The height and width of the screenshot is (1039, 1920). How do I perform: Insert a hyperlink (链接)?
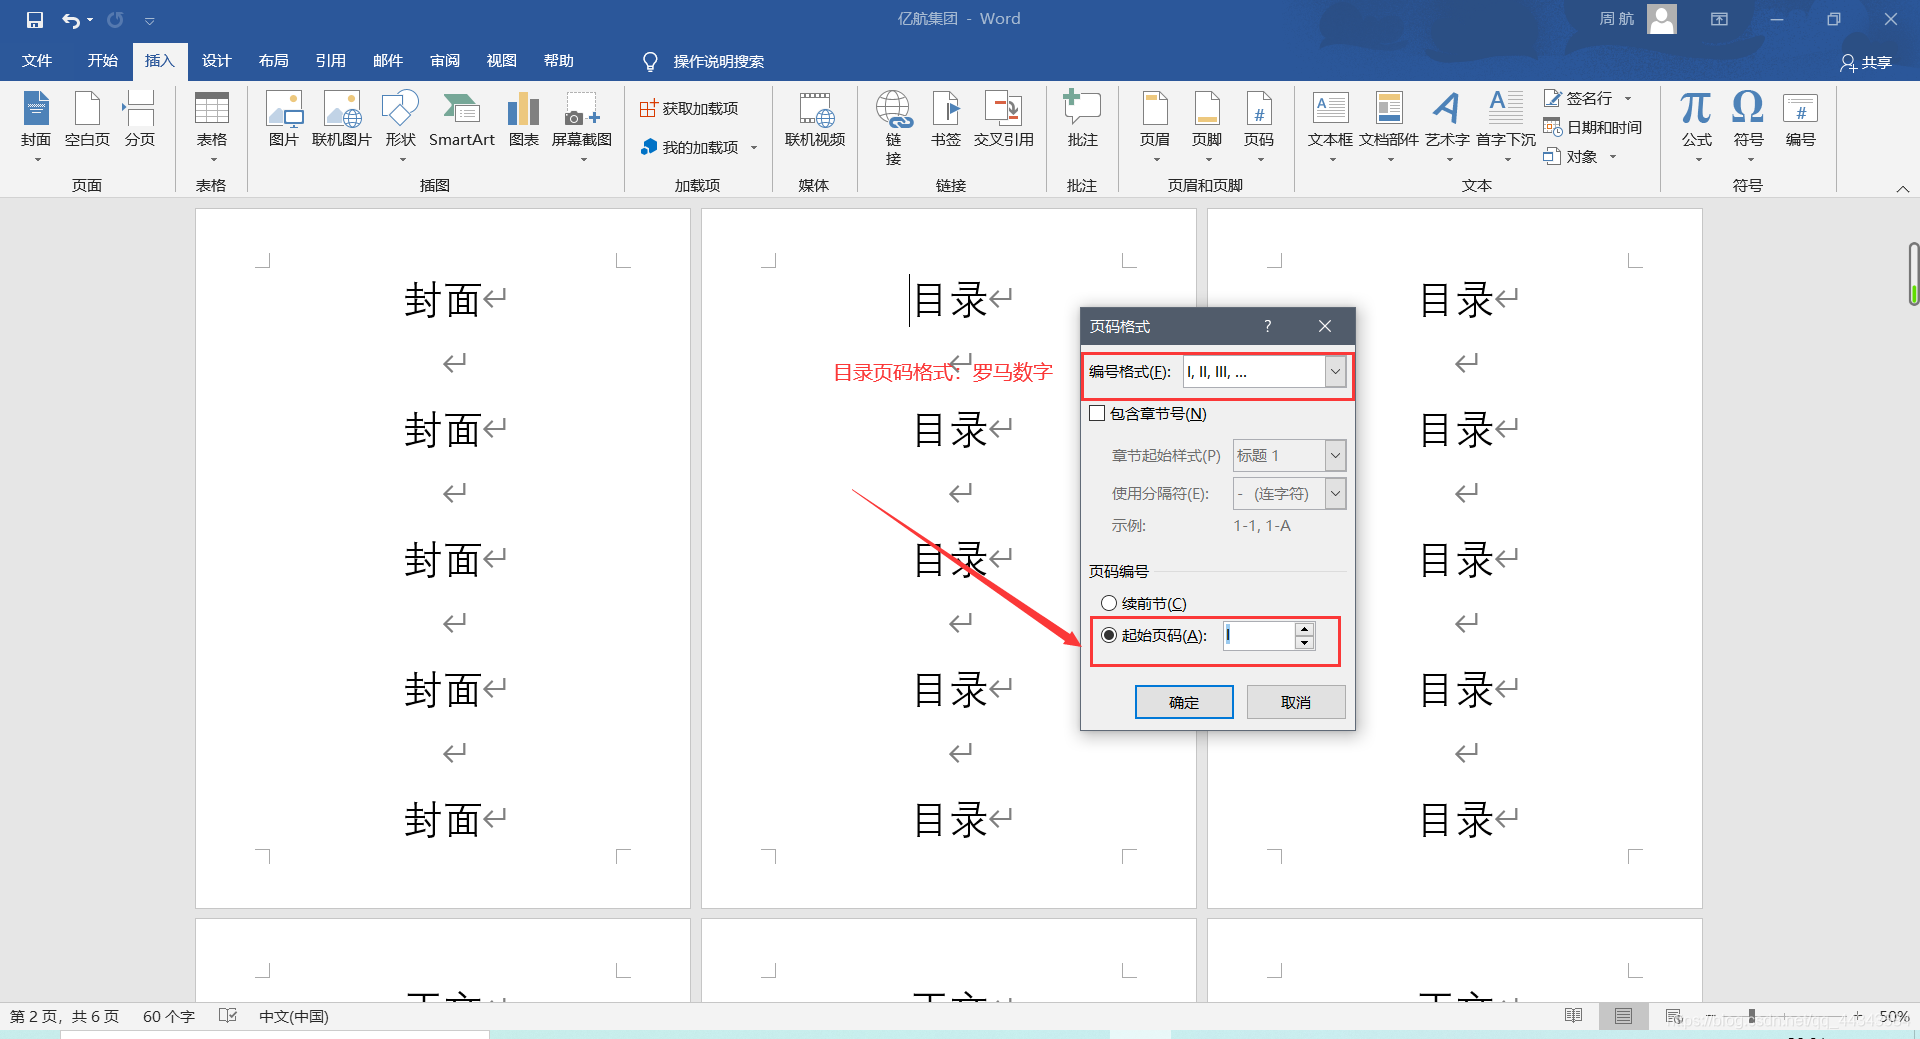pos(893,128)
